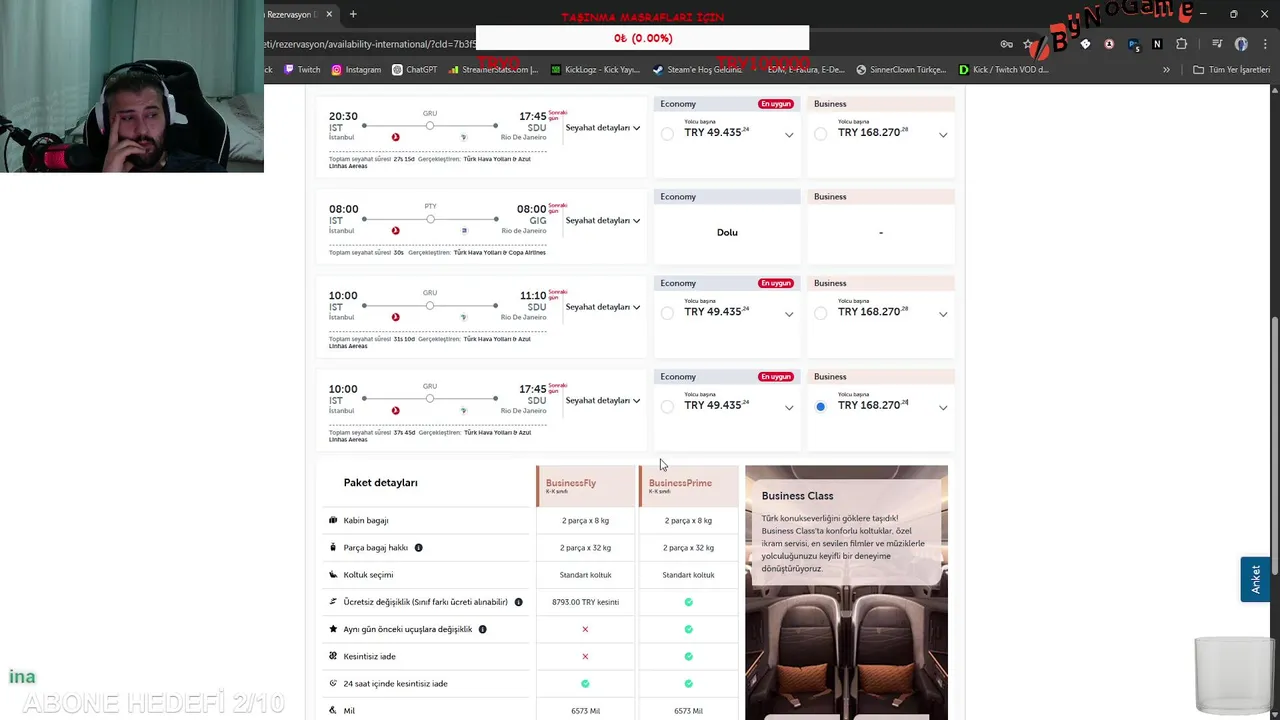Viewport: 1280px width, 720px height.
Task: Click Economy header of the 08:00 flight
Action: [727, 197]
